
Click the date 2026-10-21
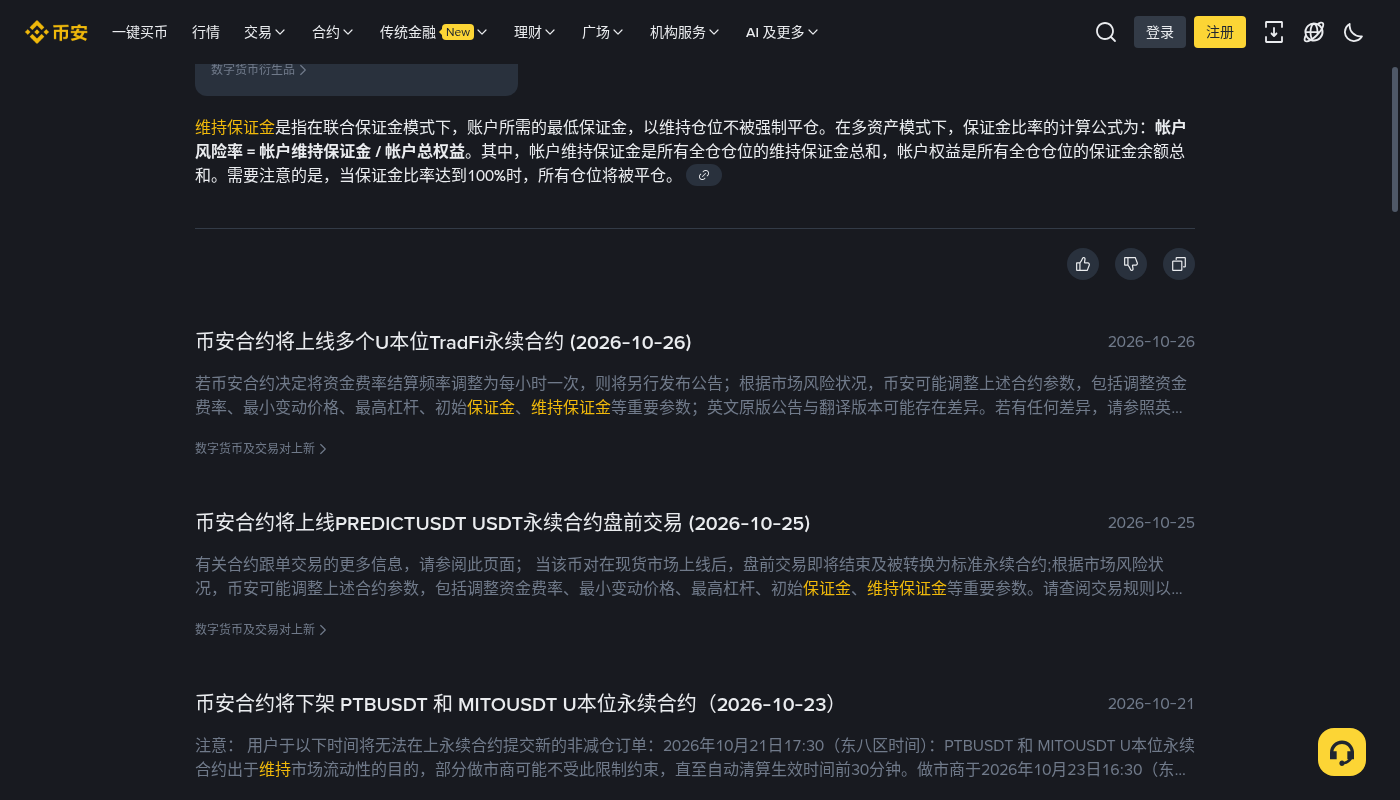[1151, 704]
